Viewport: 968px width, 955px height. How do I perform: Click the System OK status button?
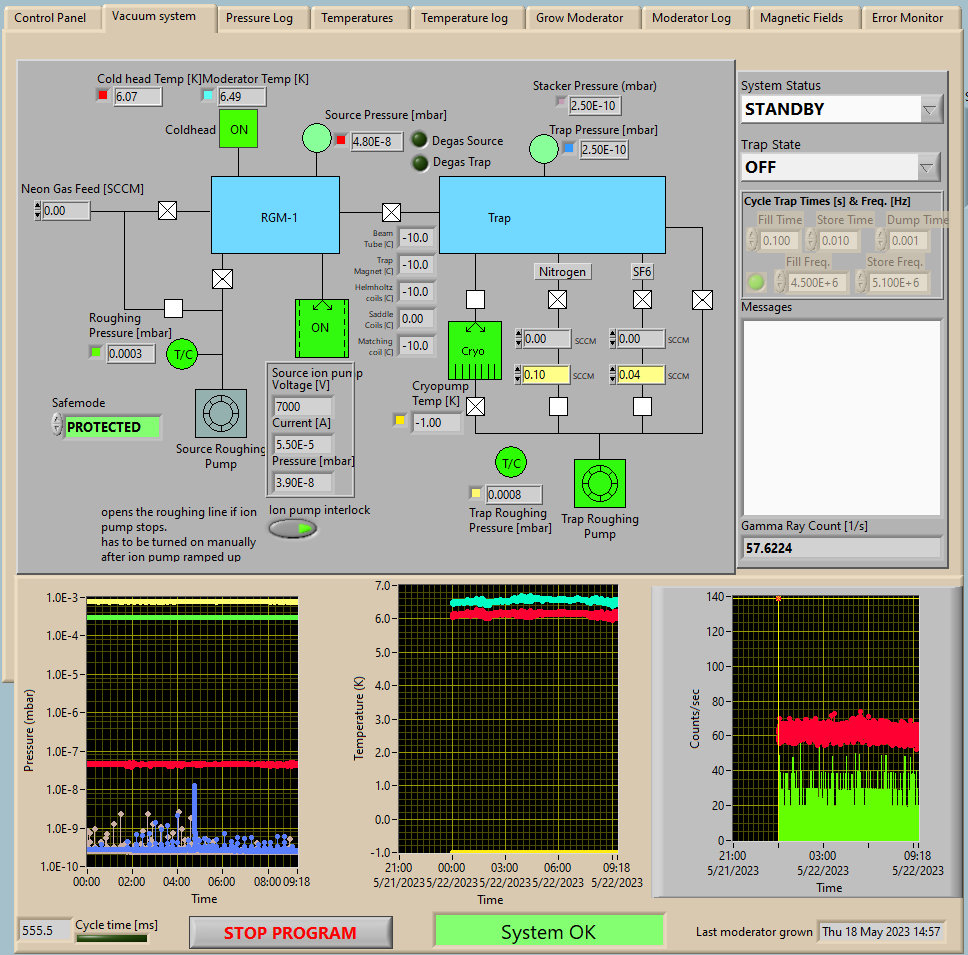(548, 932)
